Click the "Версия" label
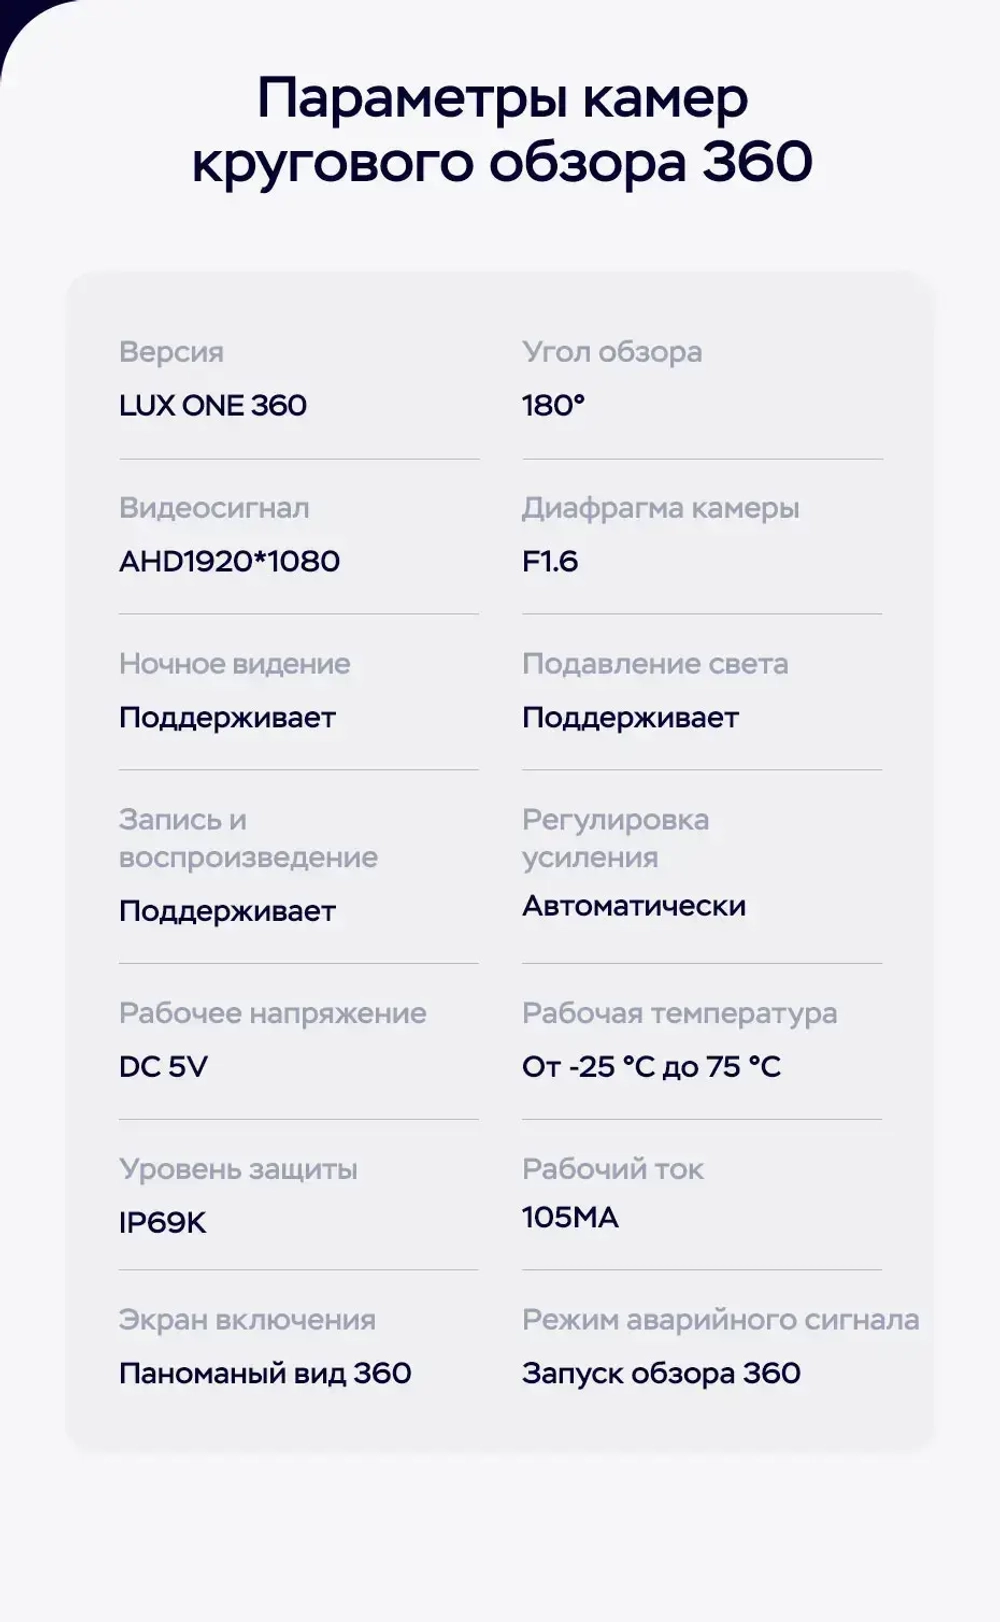The image size is (1000, 1622). 171,352
